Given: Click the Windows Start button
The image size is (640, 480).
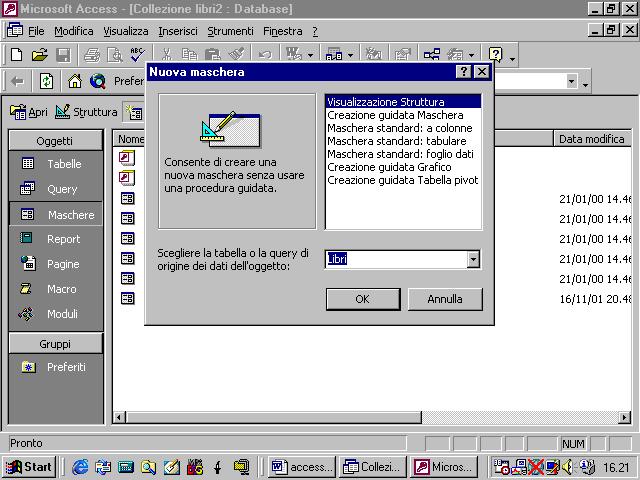Looking at the screenshot, I should (x=28, y=467).
